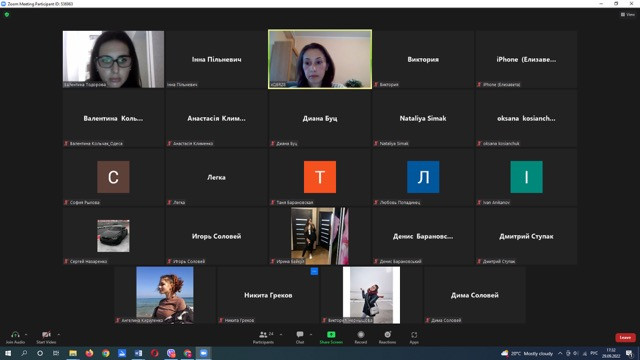The image size is (640, 360).
Task: Show hidden tray icons chevron
Action: (x=560, y=353)
